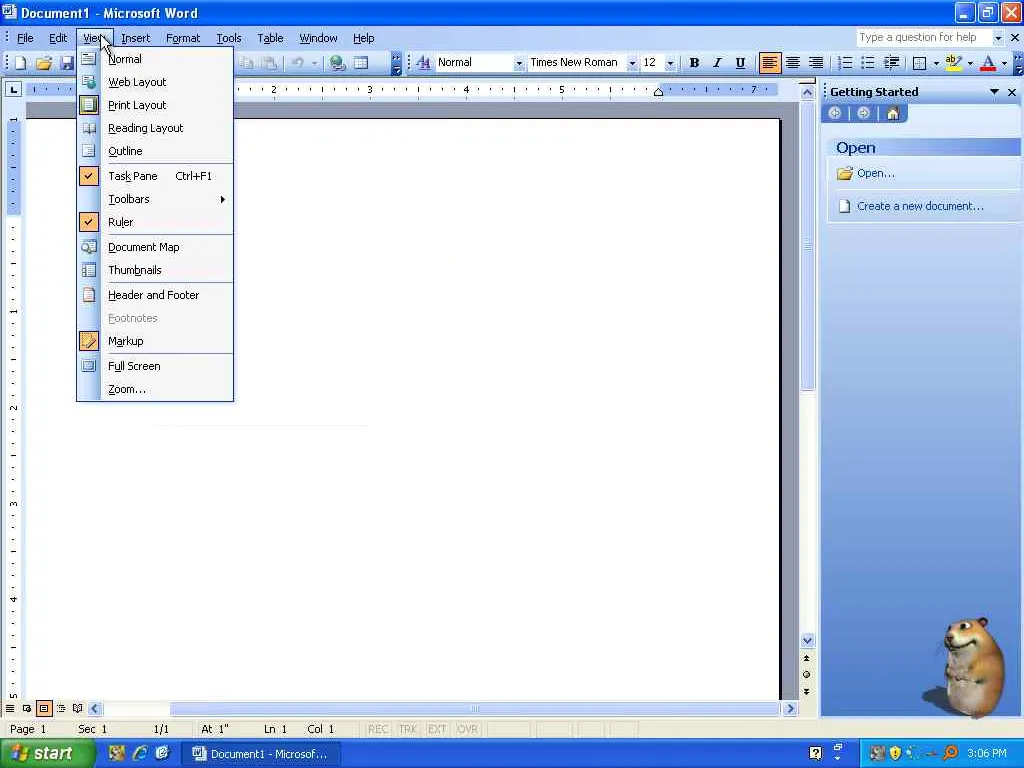Switch to Web Layout View bottom icon
Viewport: 1024px width, 768px height.
(27, 708)
